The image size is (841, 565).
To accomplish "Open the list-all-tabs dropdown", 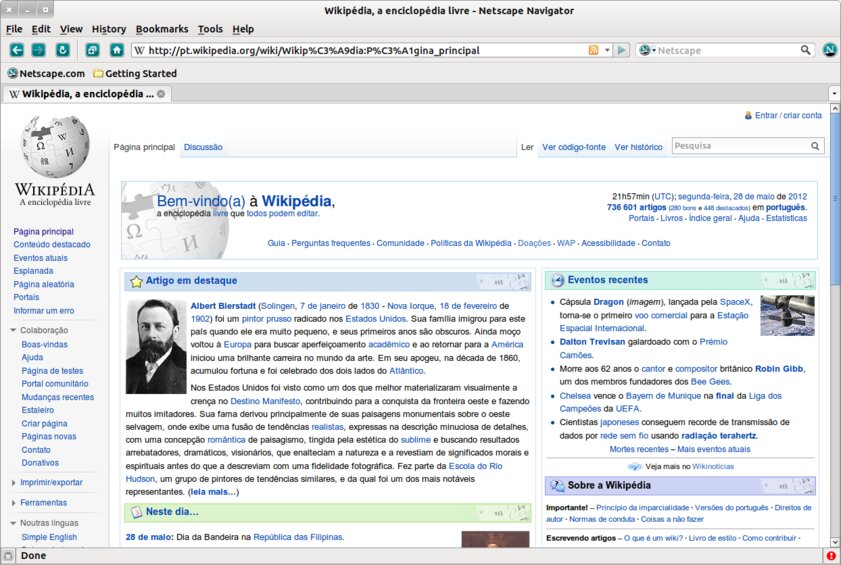I will tap(834, 94).
